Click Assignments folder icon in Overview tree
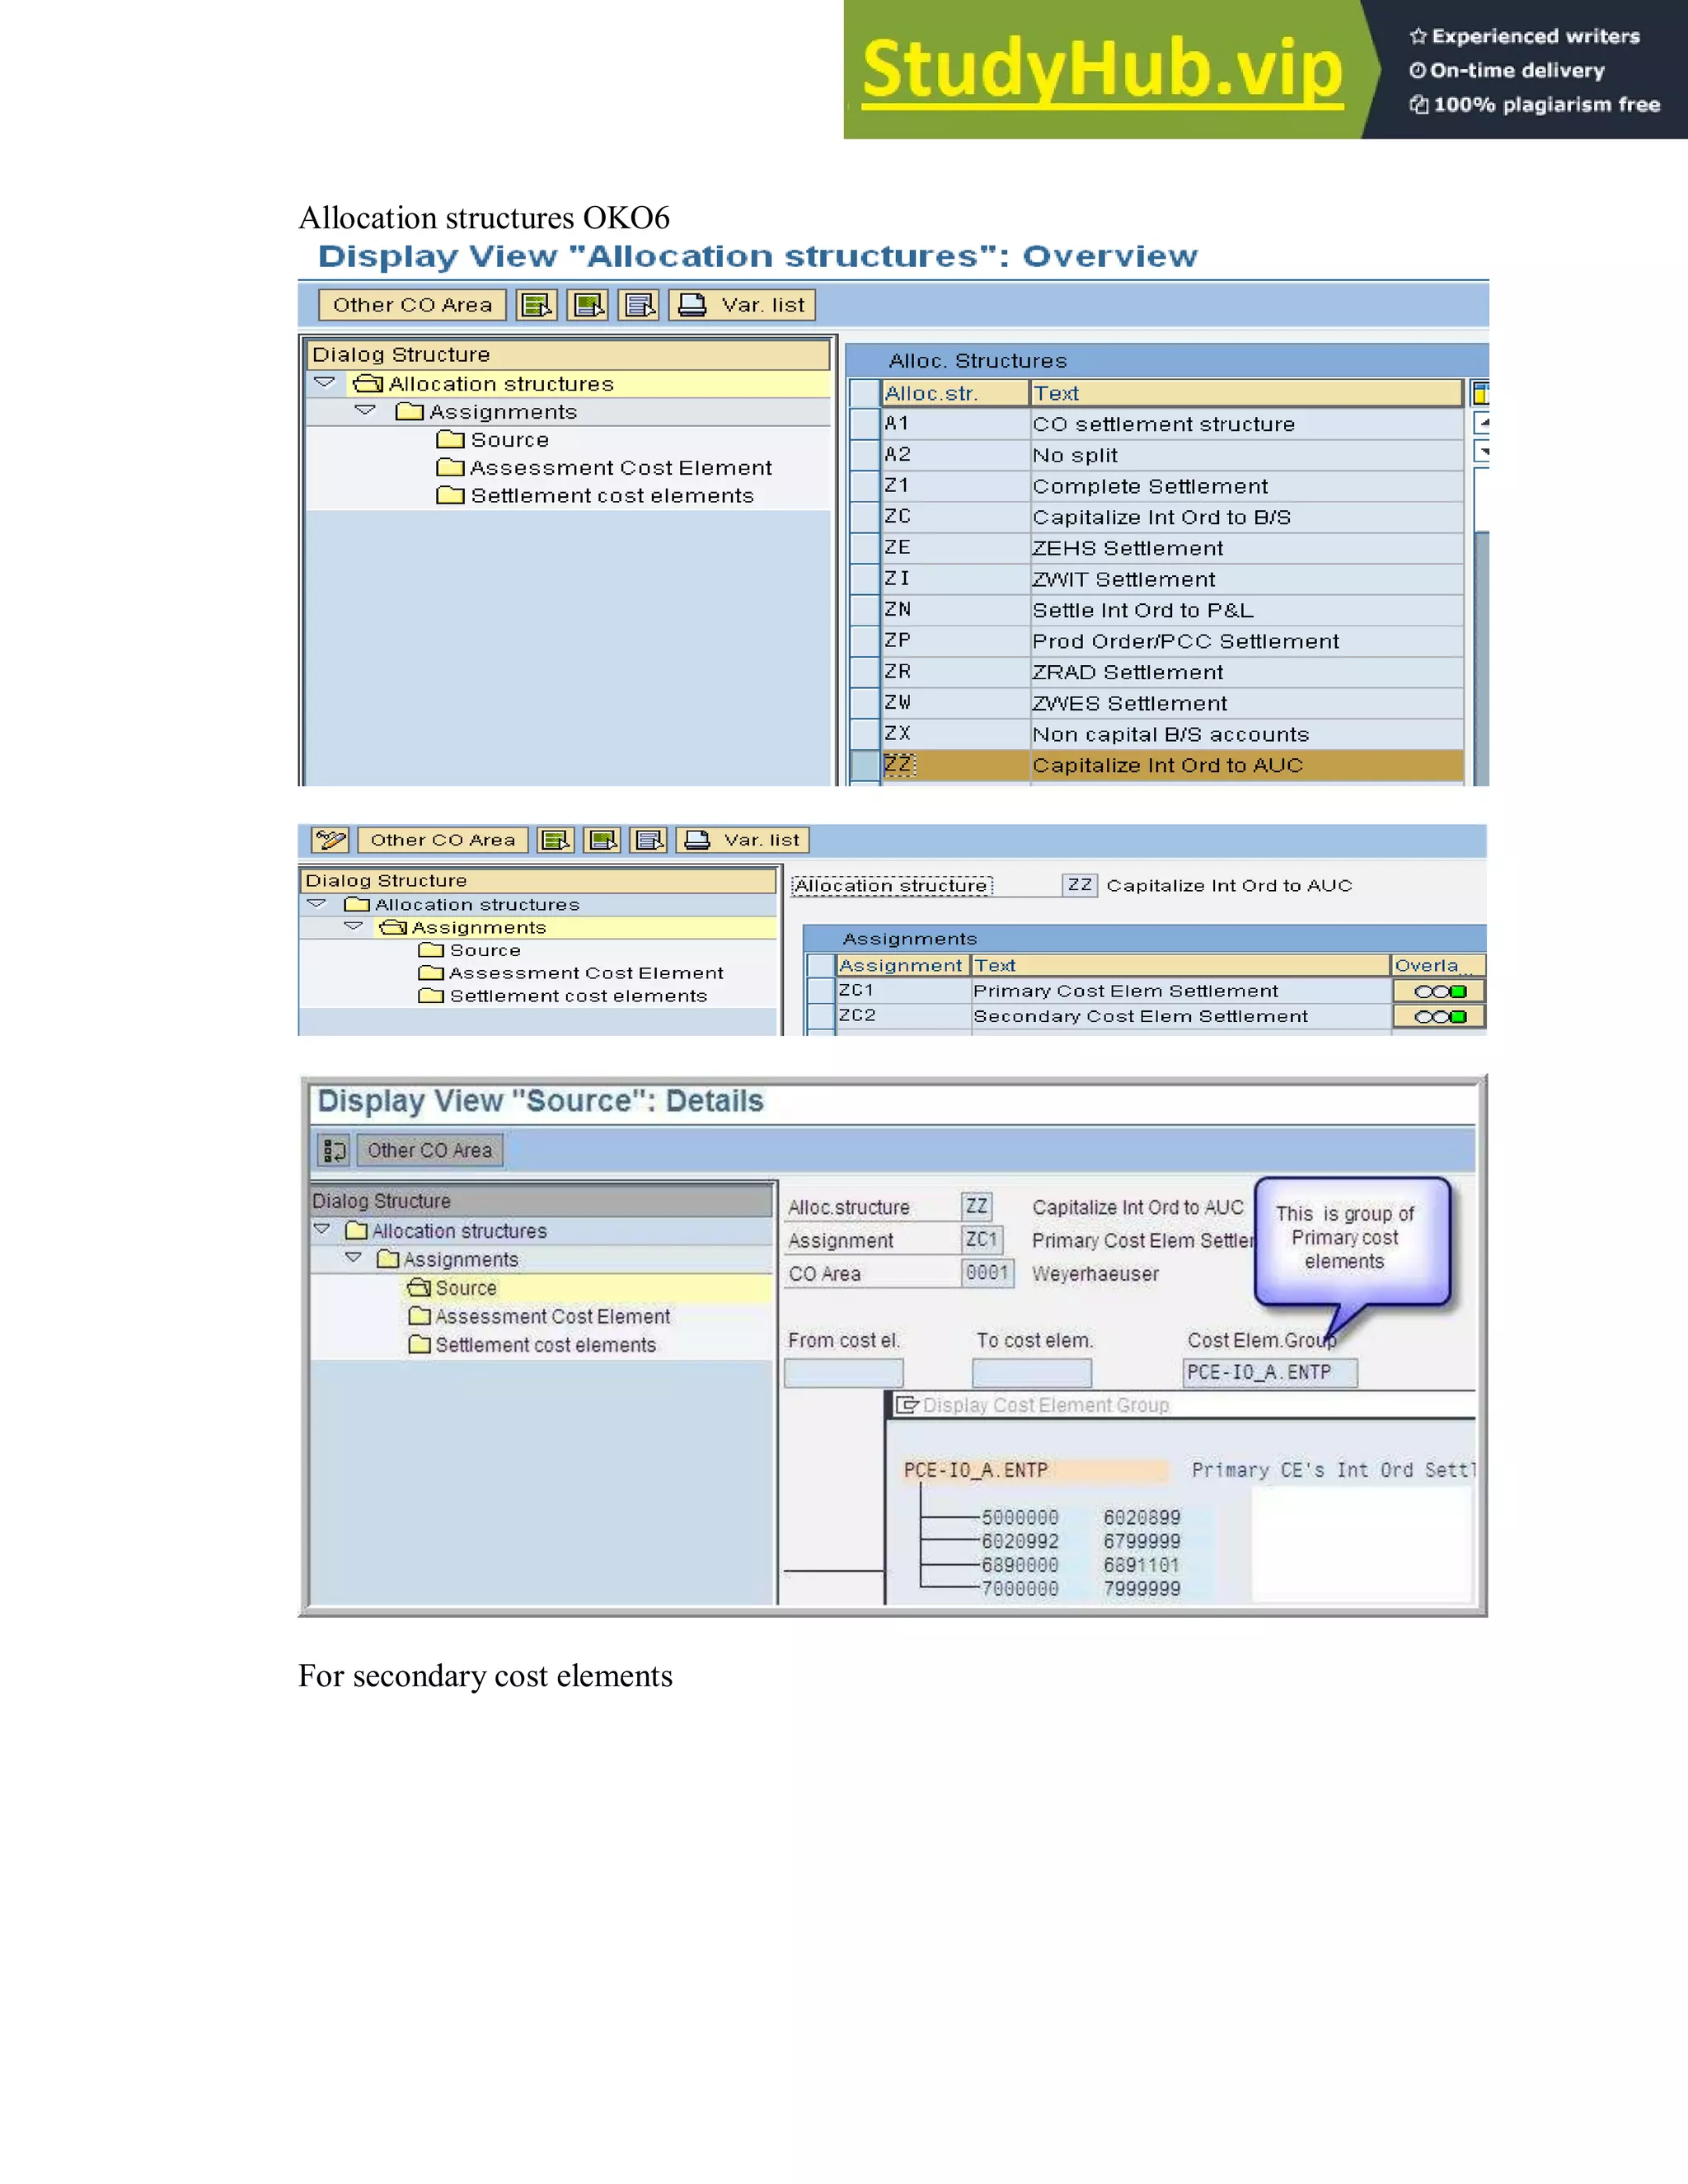 coord(409,412)
